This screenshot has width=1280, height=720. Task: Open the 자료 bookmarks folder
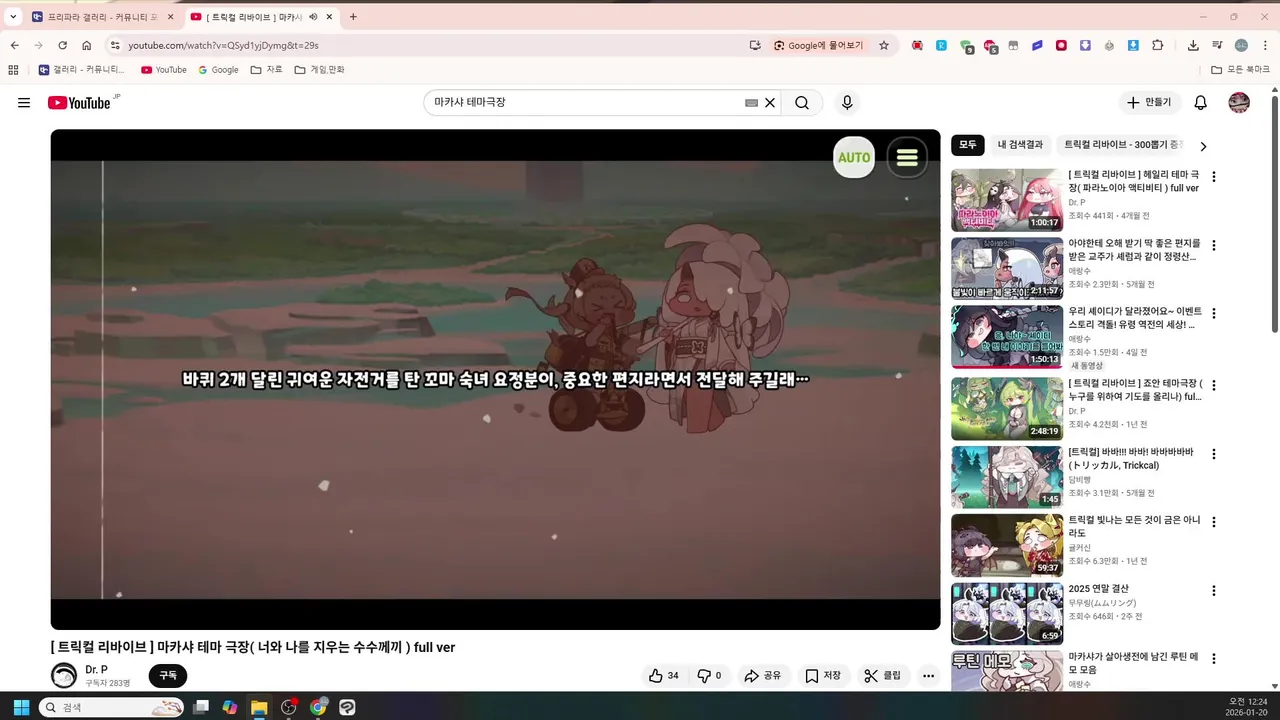coord(266,70)
